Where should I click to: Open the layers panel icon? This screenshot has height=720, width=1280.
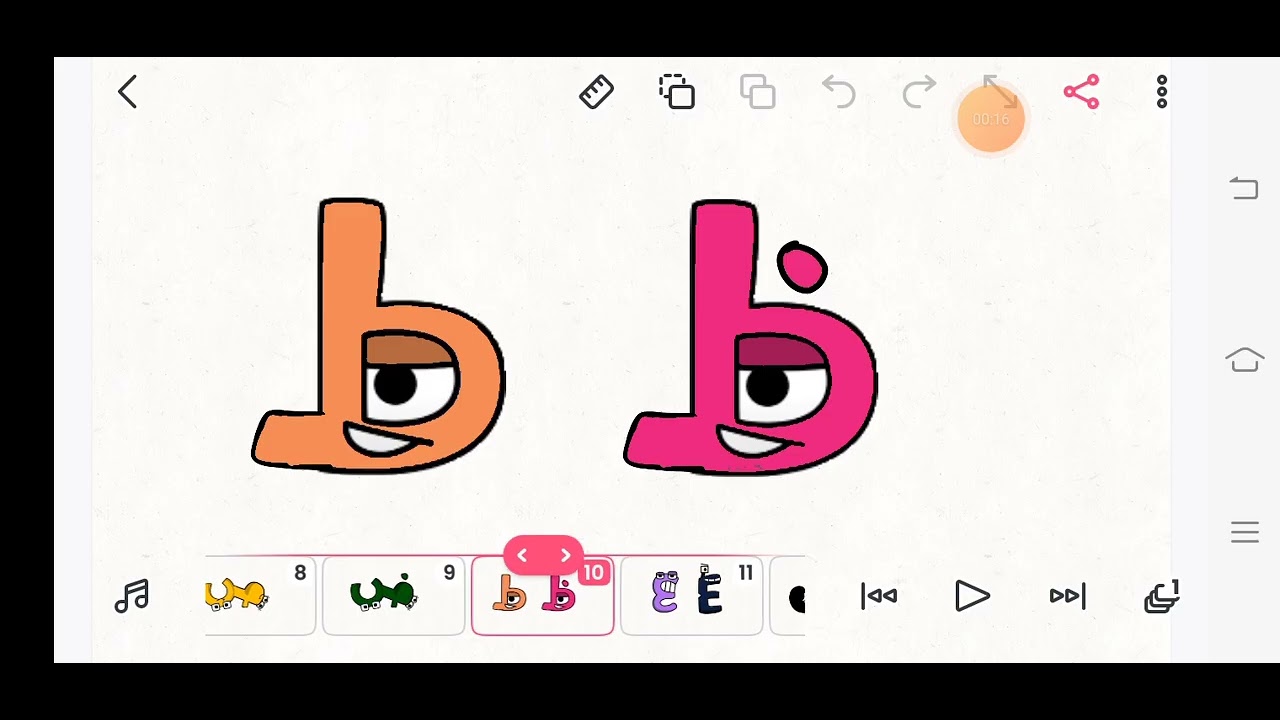[1162, 596]
